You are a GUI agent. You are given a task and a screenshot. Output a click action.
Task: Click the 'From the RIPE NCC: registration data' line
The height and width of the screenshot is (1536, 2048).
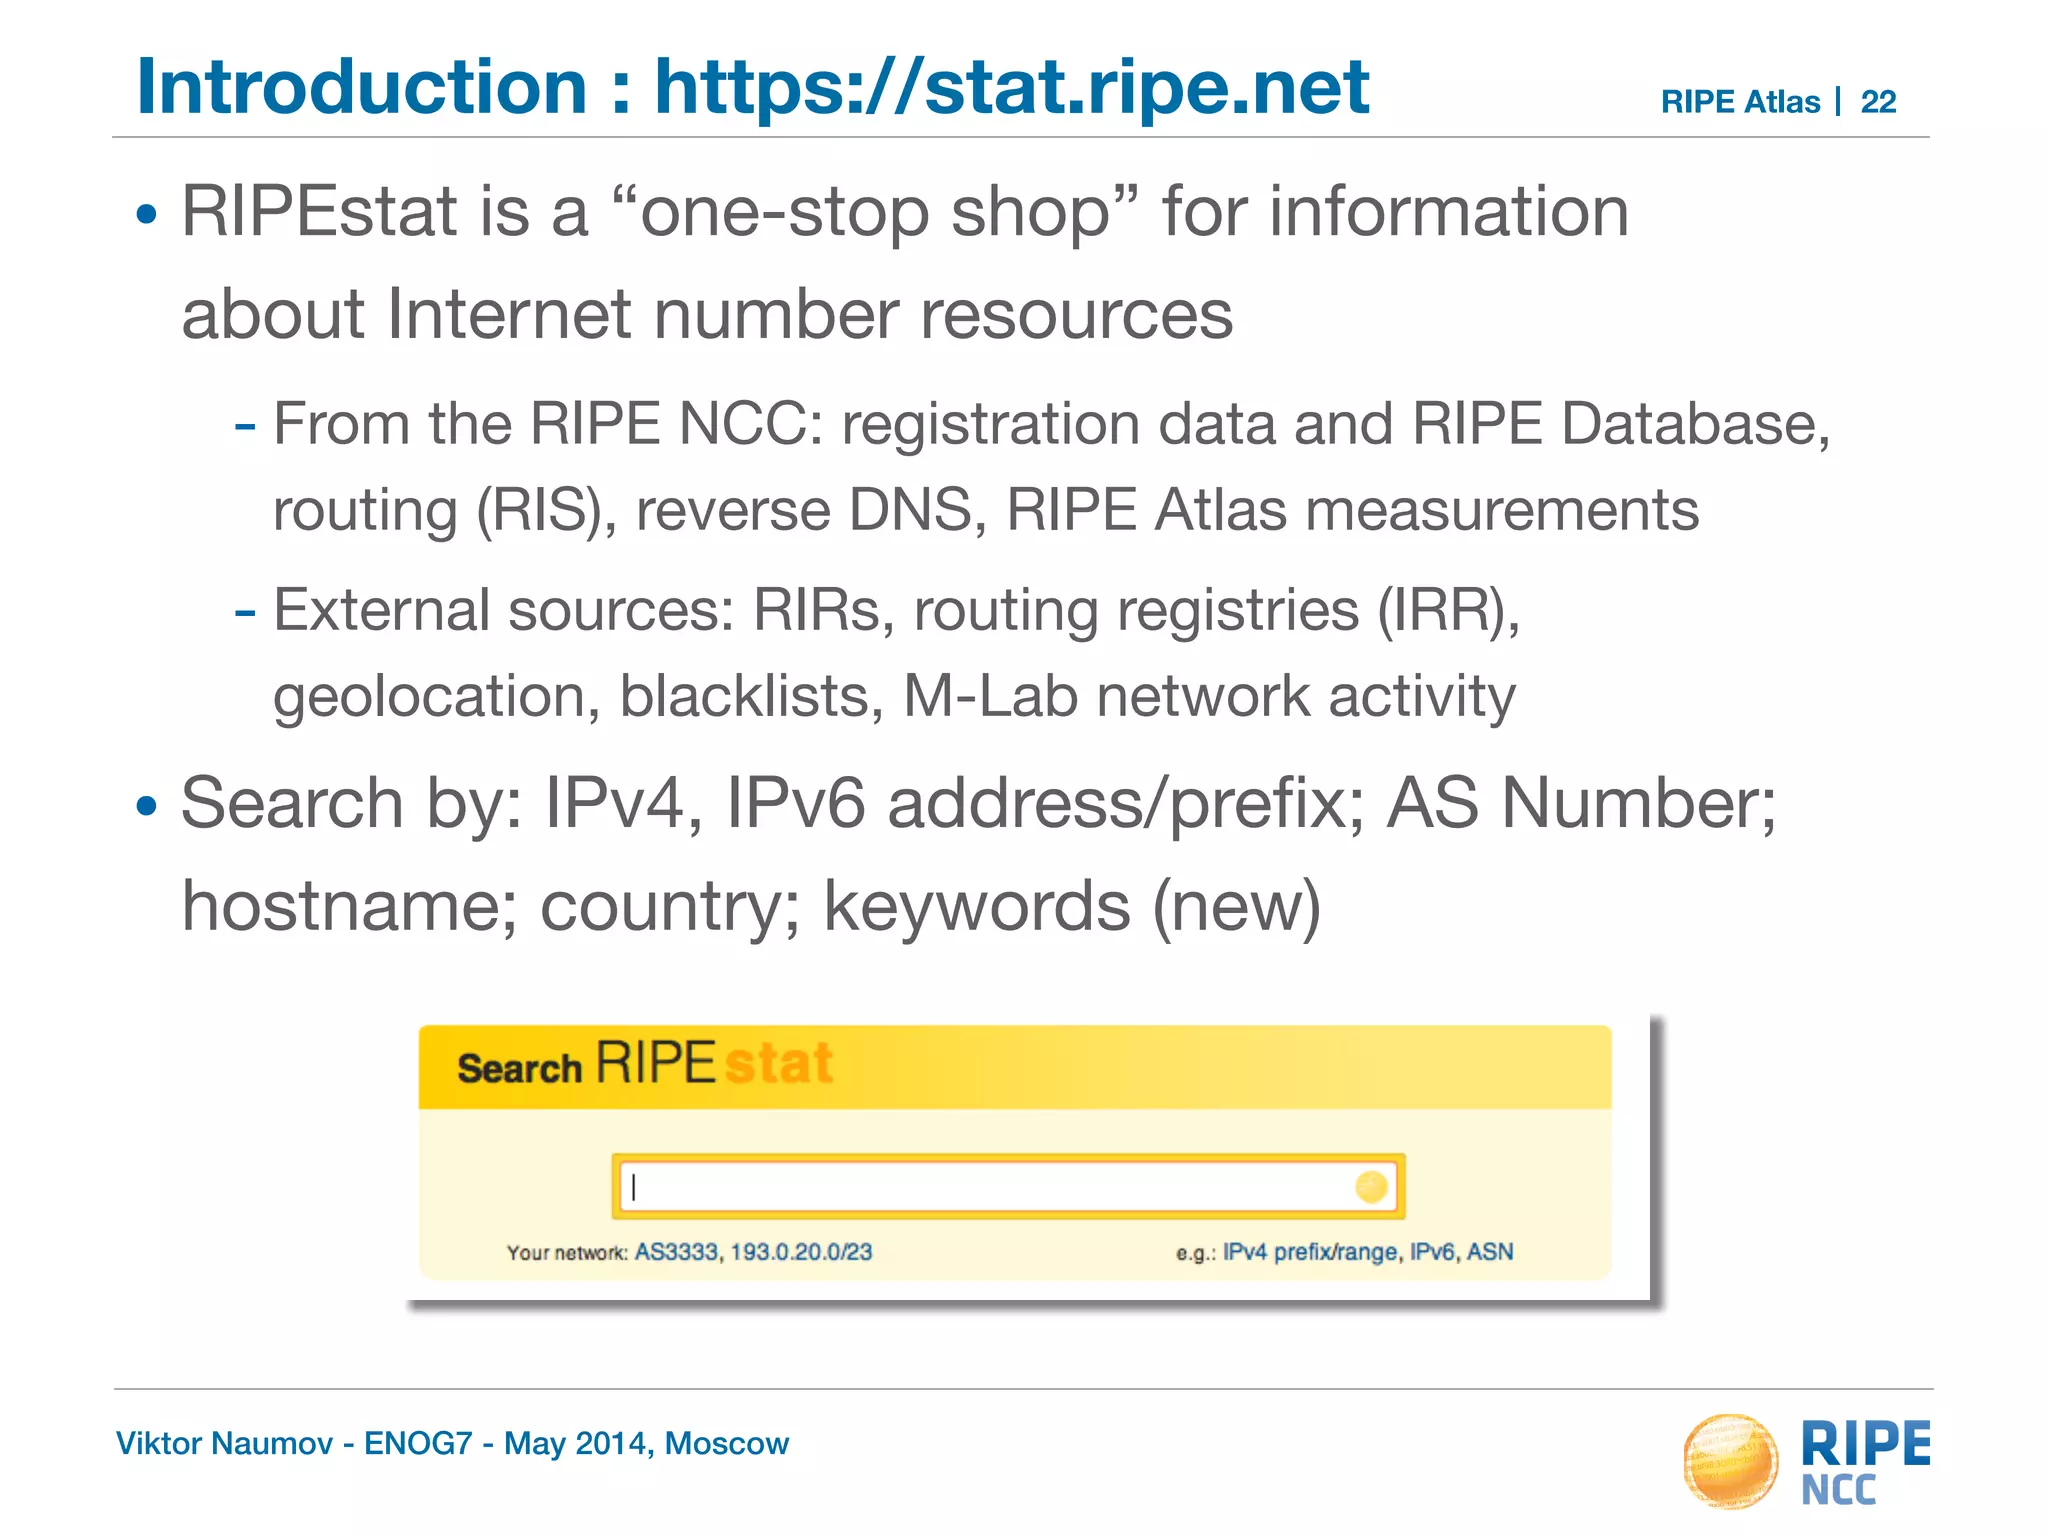(1051, 424)
